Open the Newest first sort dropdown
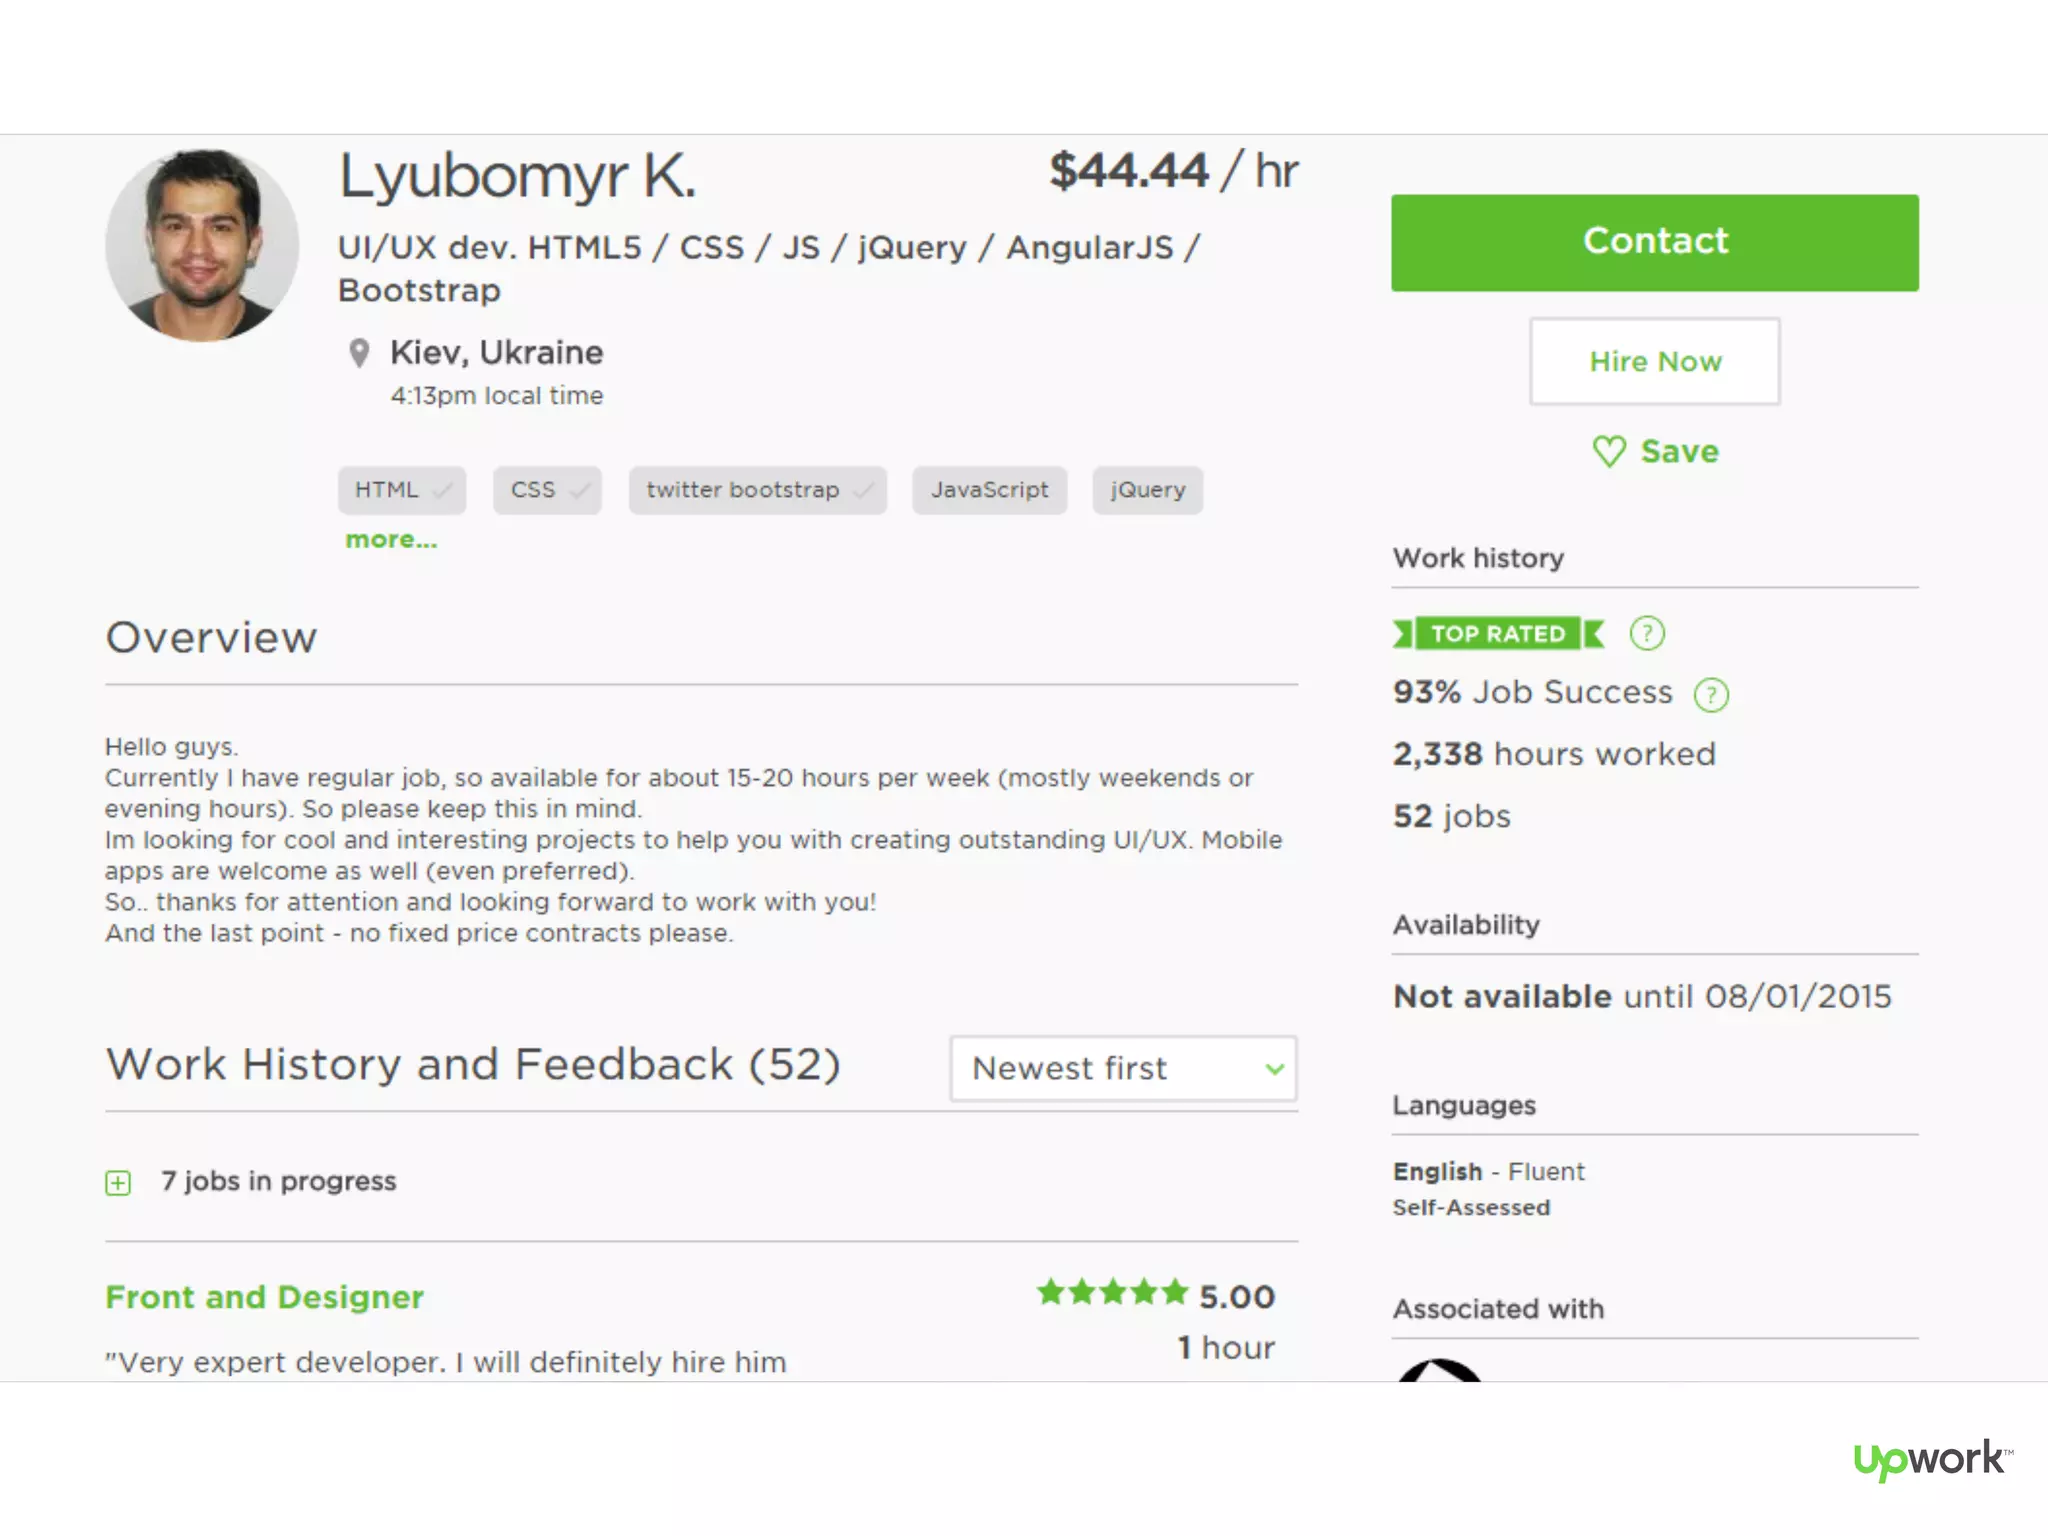The width and height of the screenshot is (2048, 1536). tap(1123, 1068)
